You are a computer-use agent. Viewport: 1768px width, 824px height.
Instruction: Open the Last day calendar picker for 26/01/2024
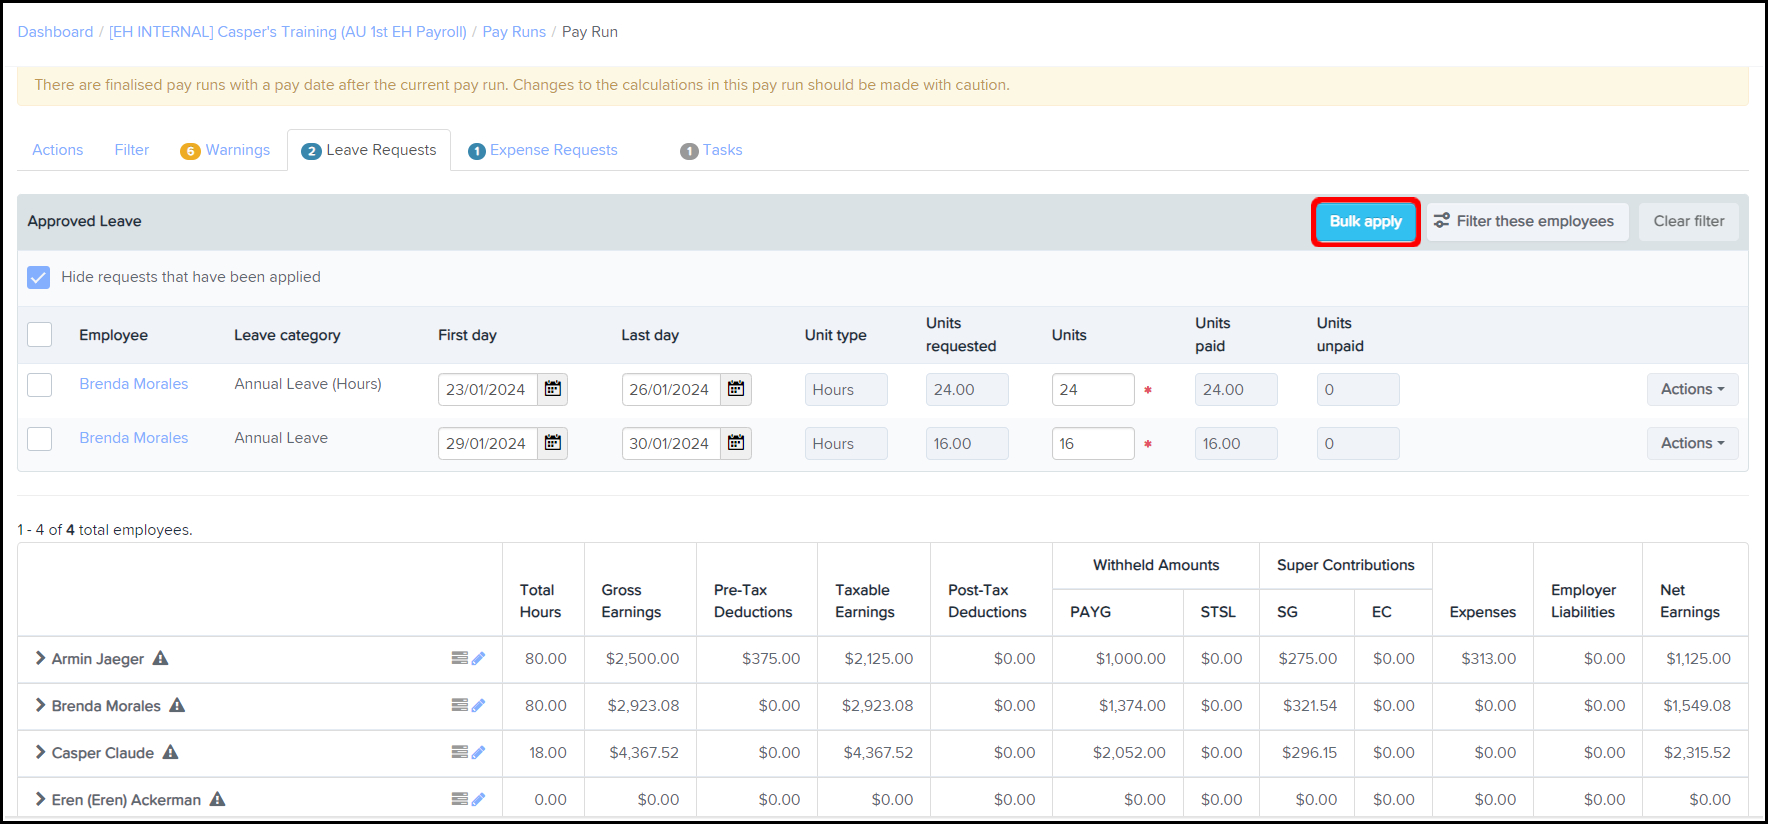pyautogui.click(x=736, y=389)
